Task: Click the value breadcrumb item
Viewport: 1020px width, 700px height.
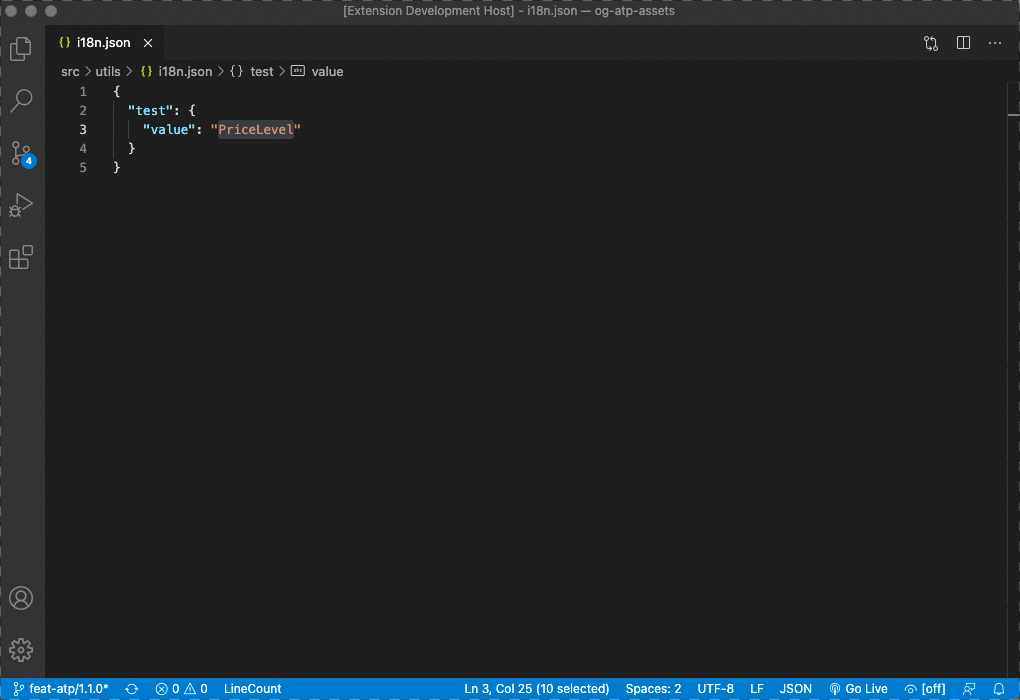Action: click(328, 71)
